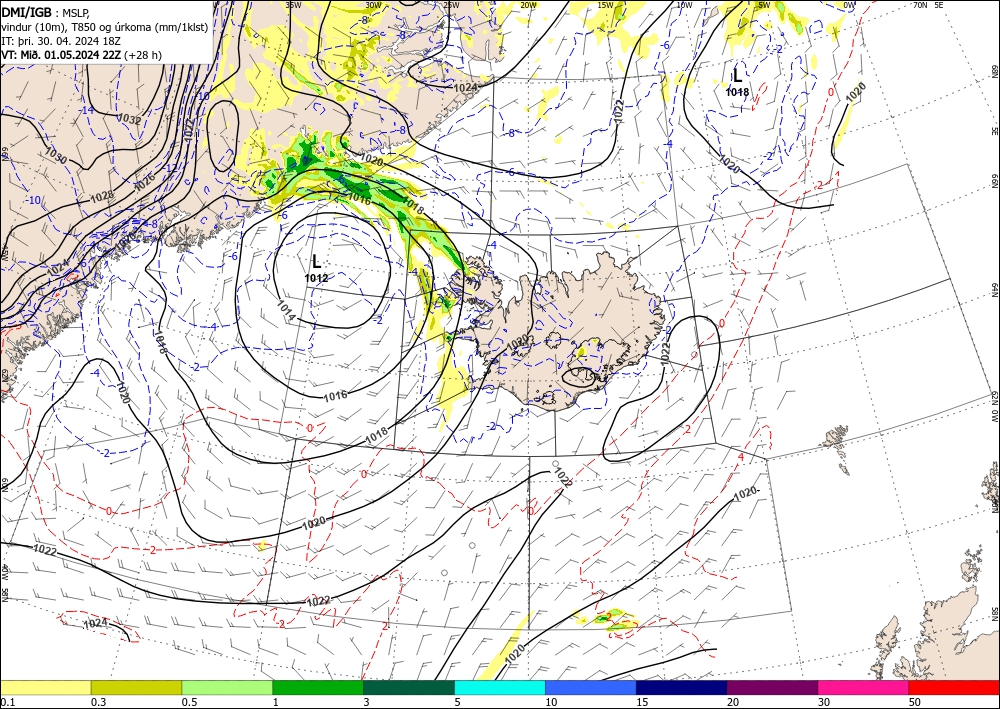This screenshot has width=1000, height=709.
Task: Click the 'VT: Mið. 01.05.2024 22Z (+28 h)' line
Action: click(x=82, y=55)
